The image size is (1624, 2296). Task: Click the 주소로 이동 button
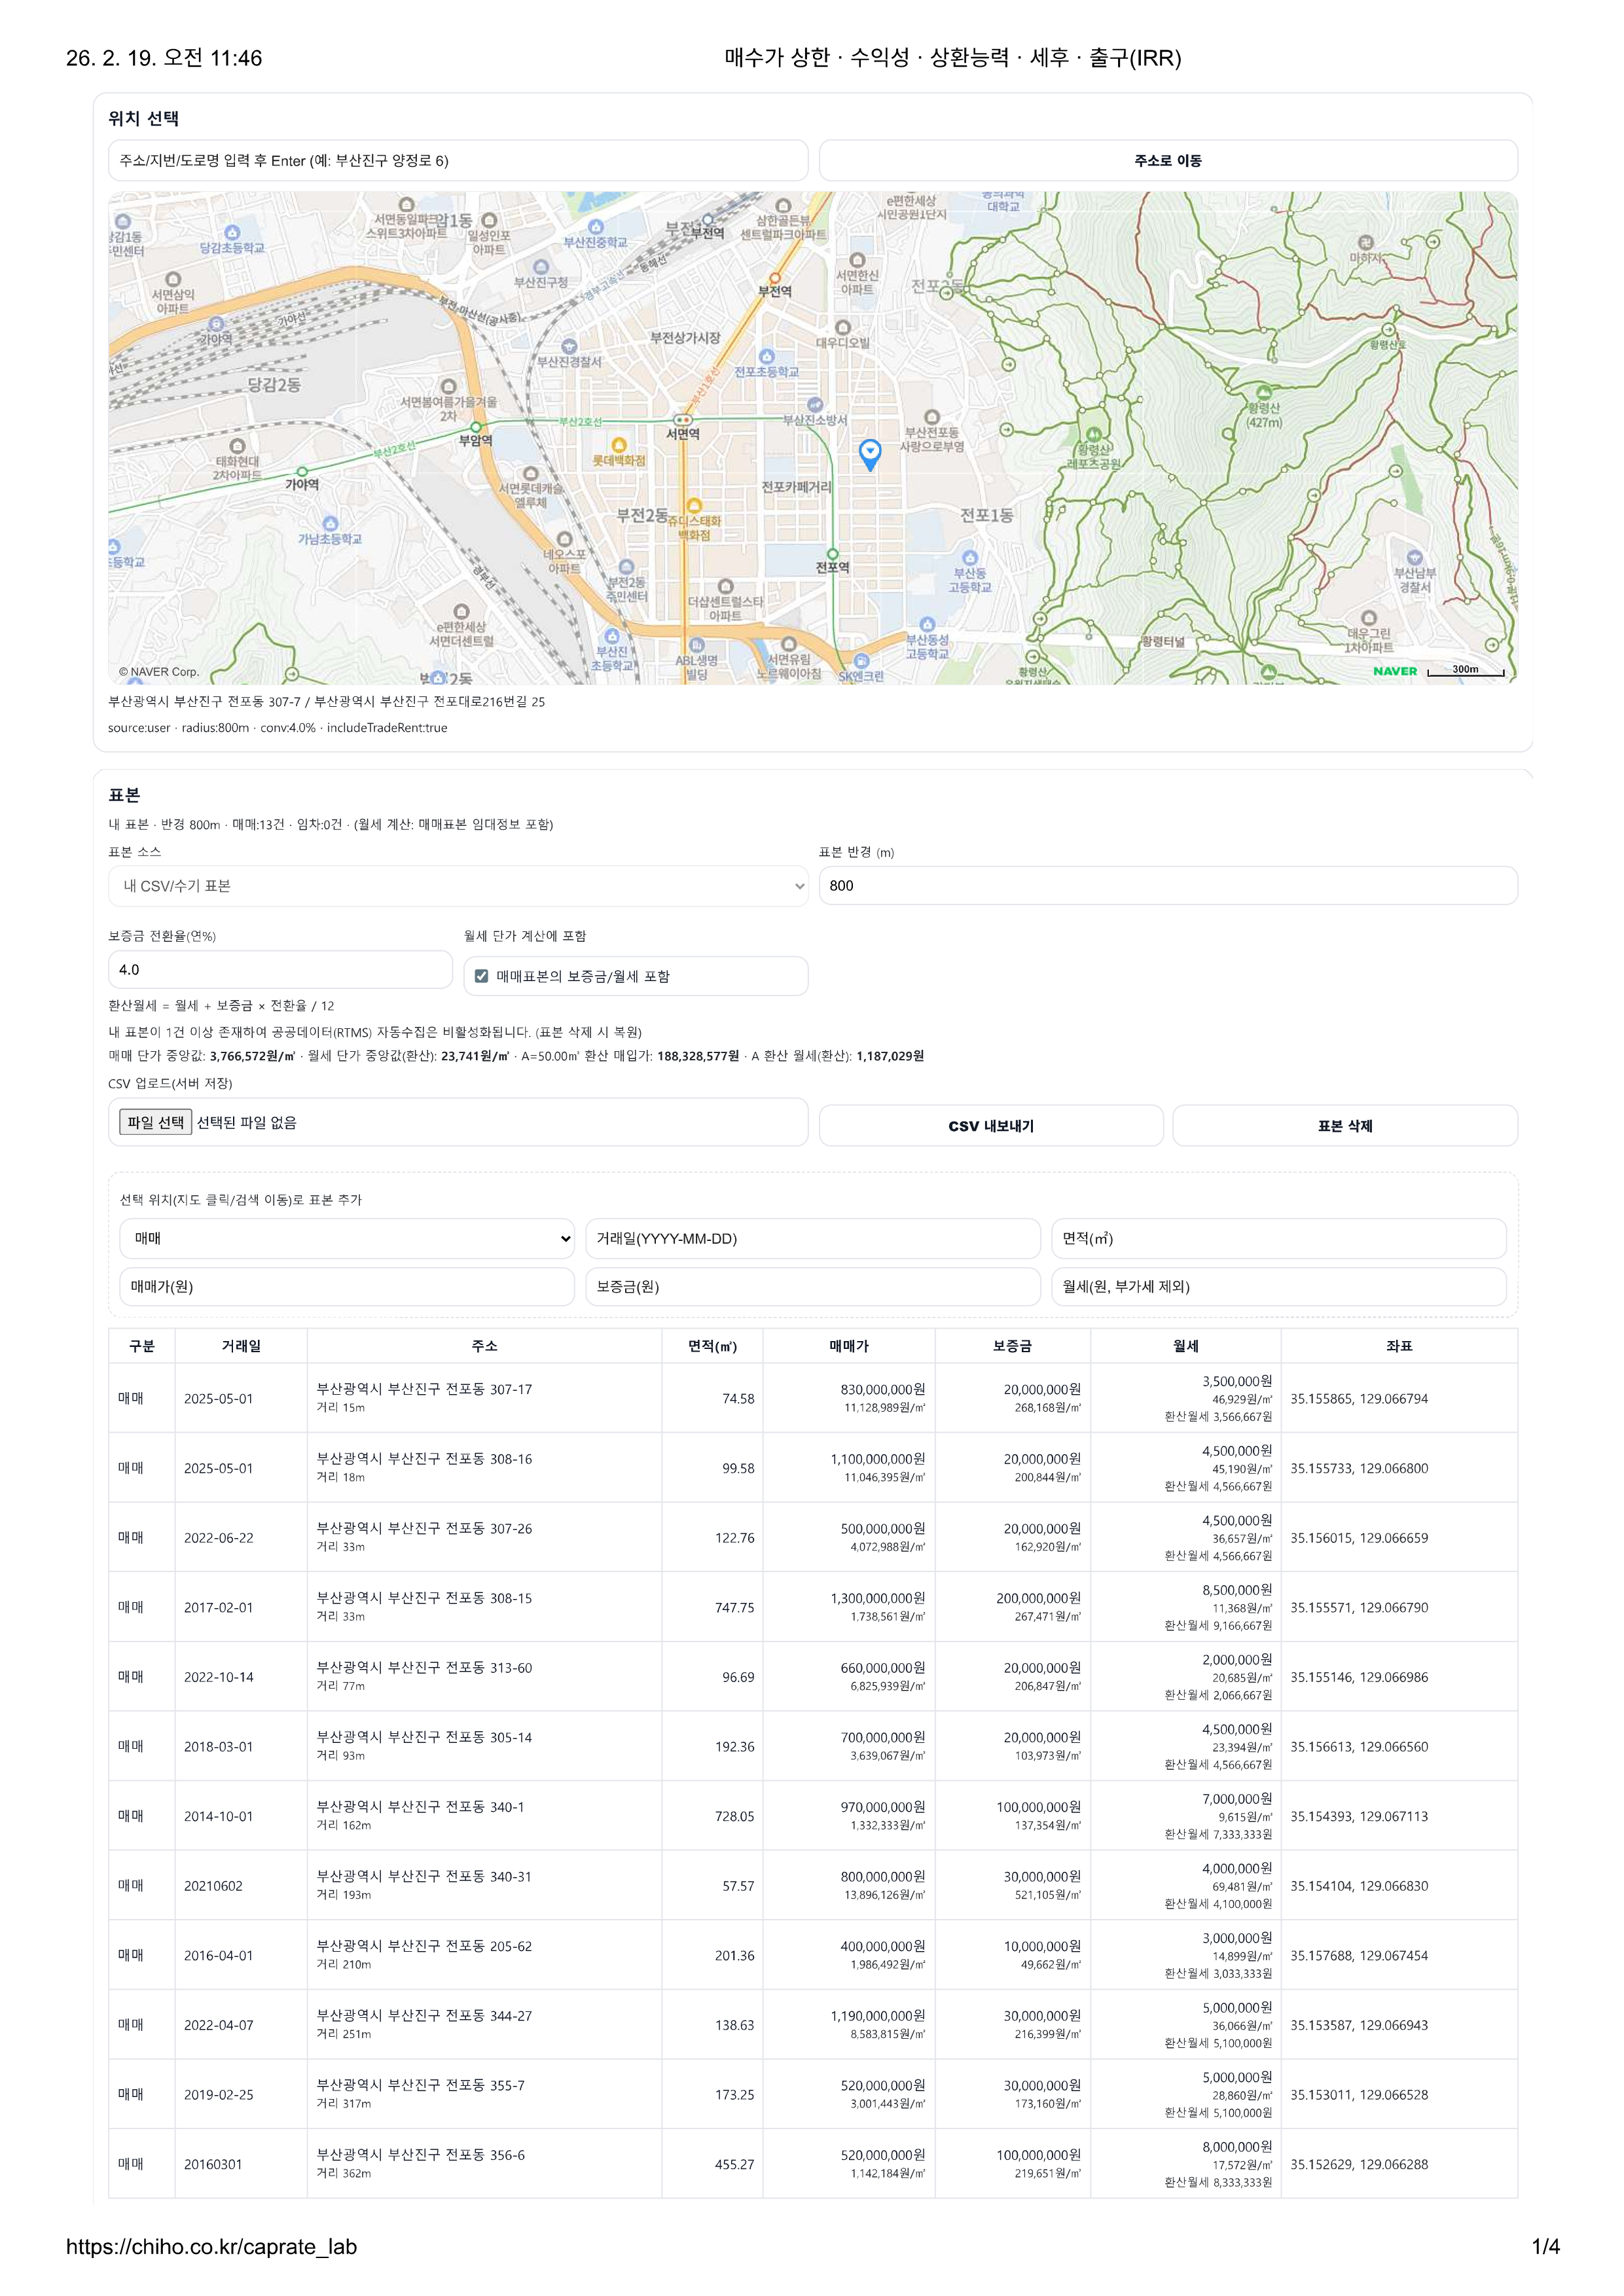pos(1167,160)
